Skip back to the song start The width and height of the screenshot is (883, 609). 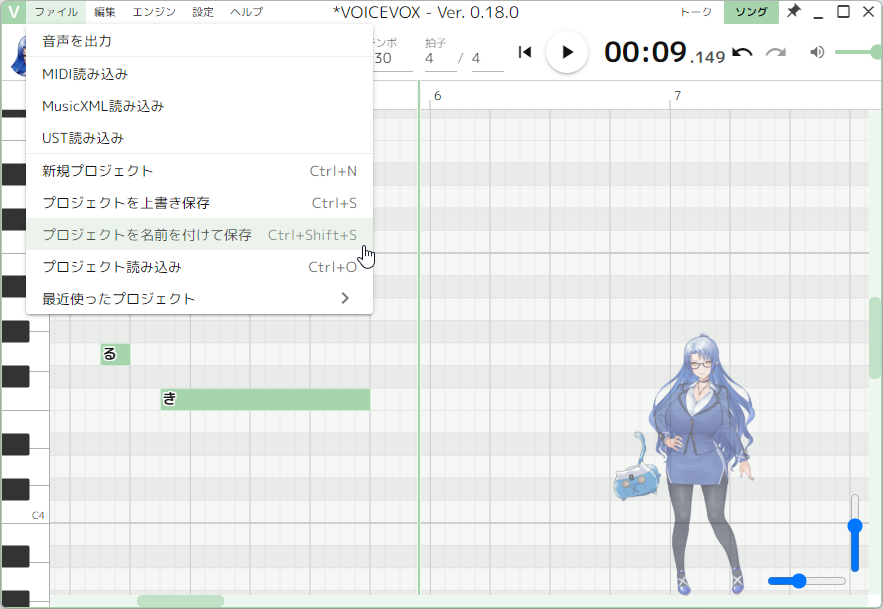(x=524, y=52)
